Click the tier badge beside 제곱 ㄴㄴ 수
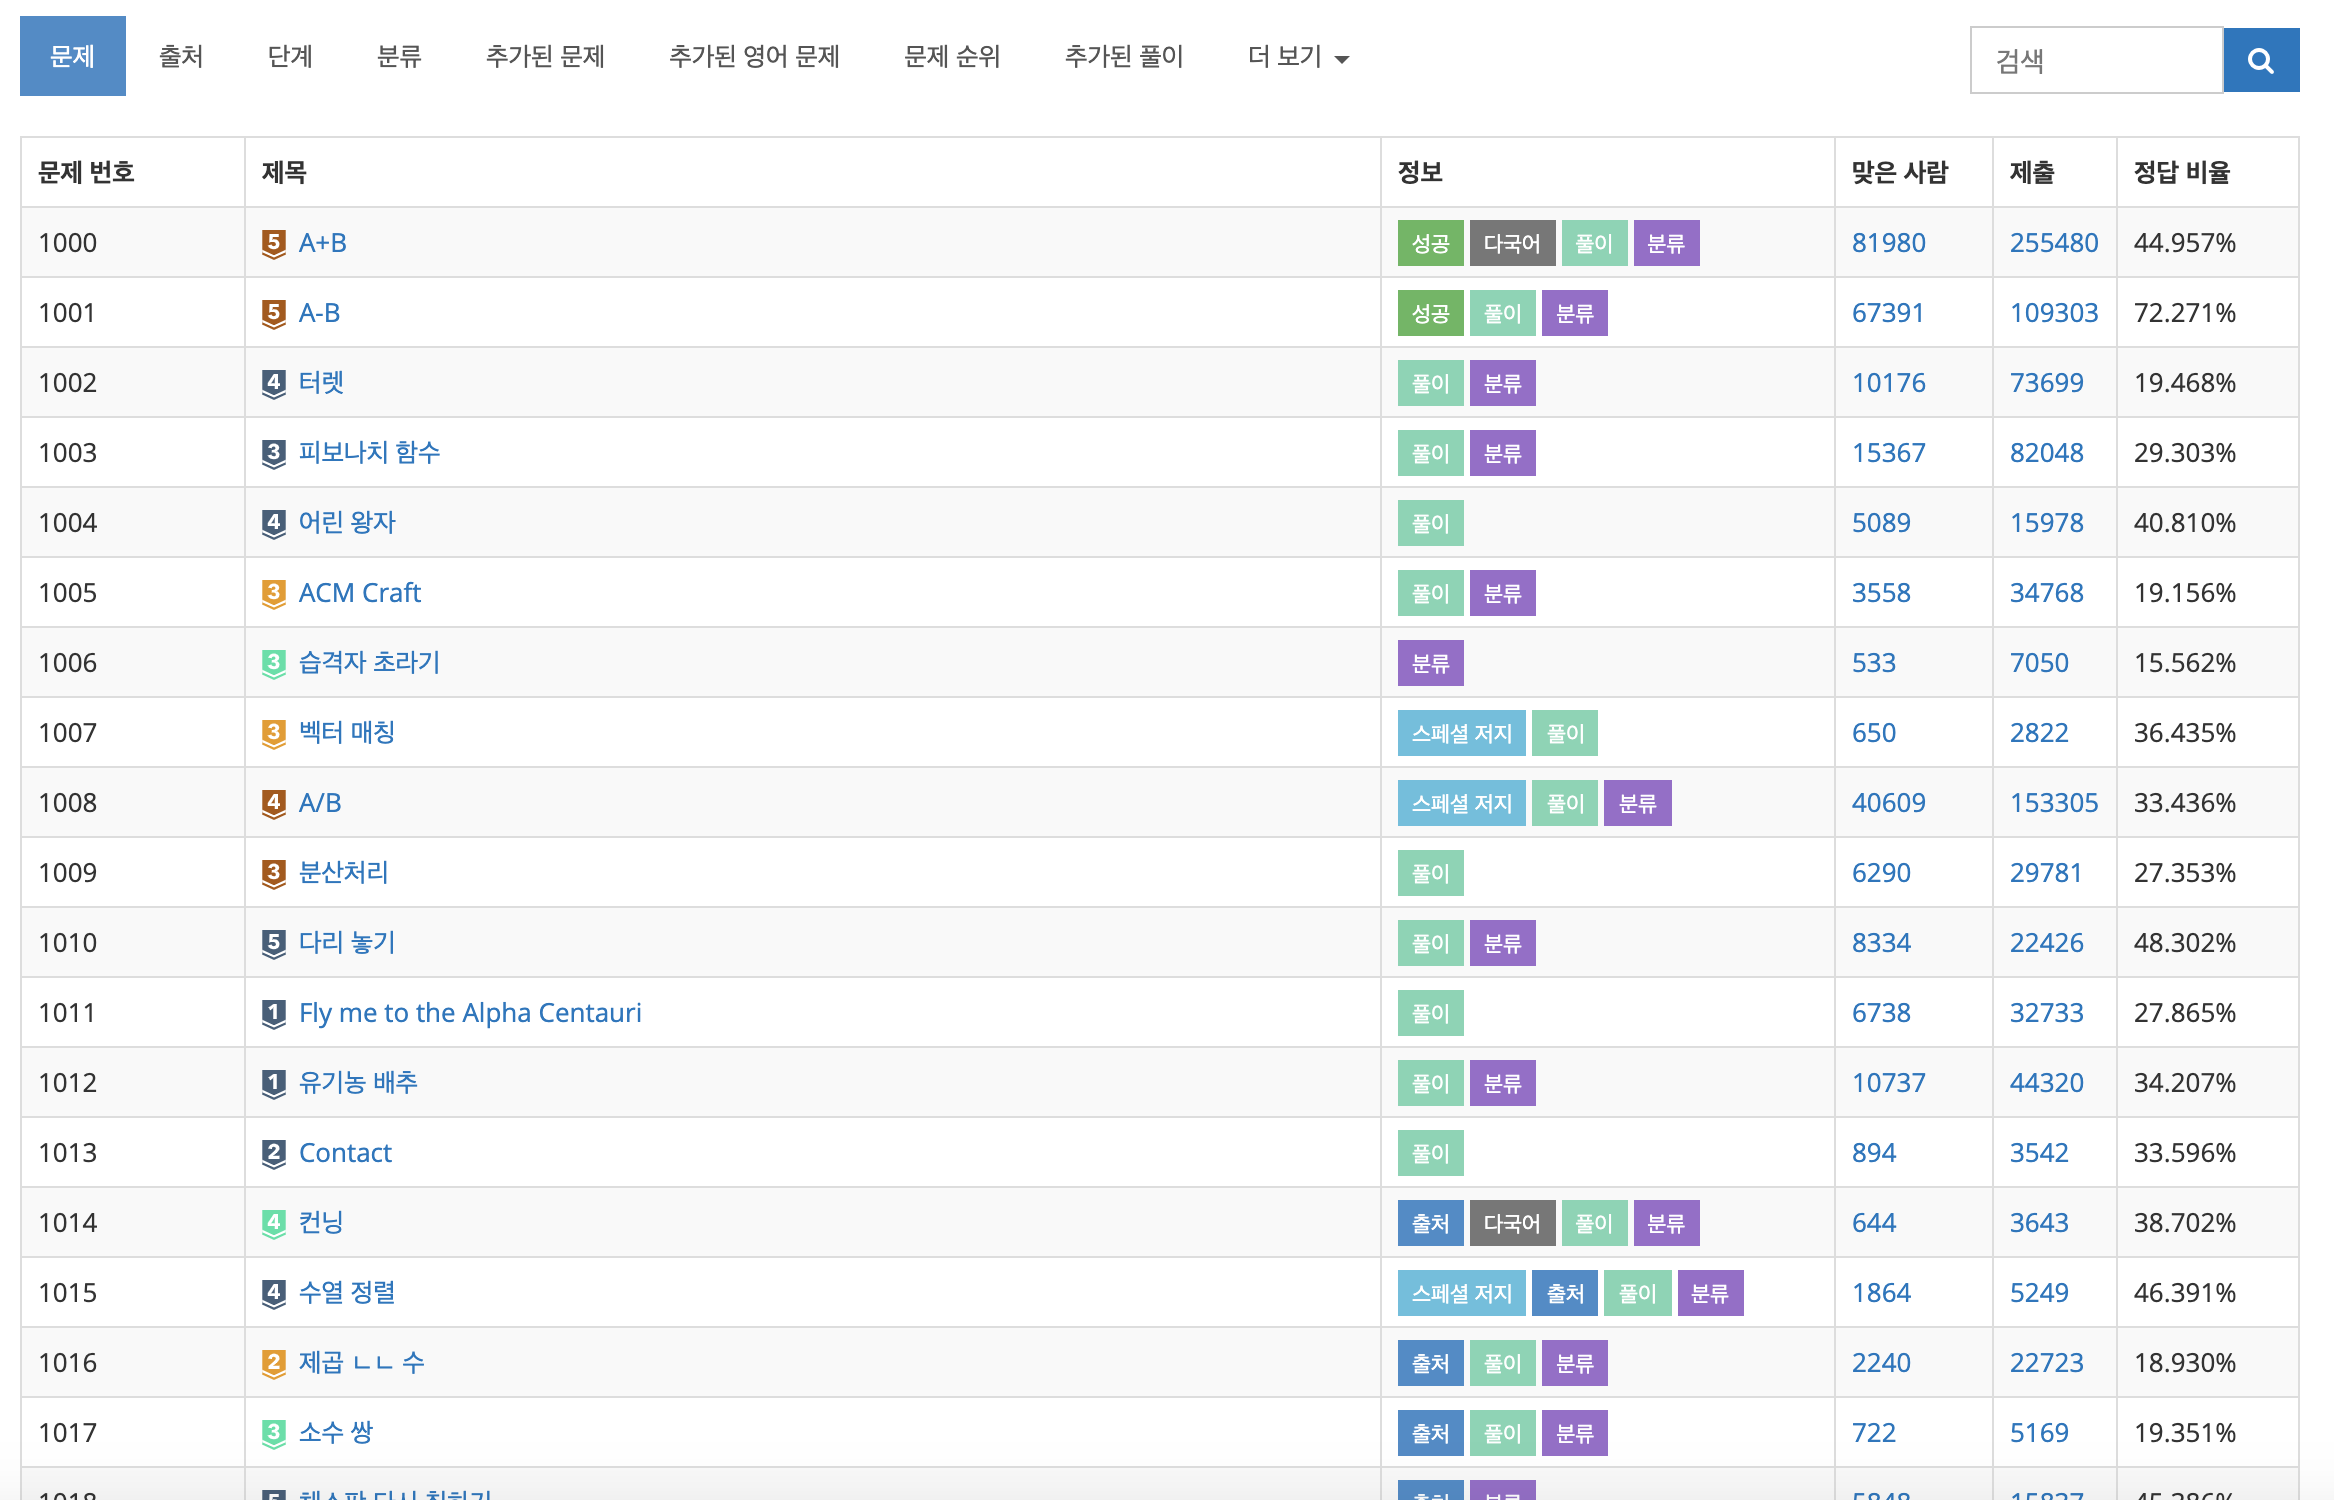This screenshot has height=1500, width=2334. pos(273,1363)
